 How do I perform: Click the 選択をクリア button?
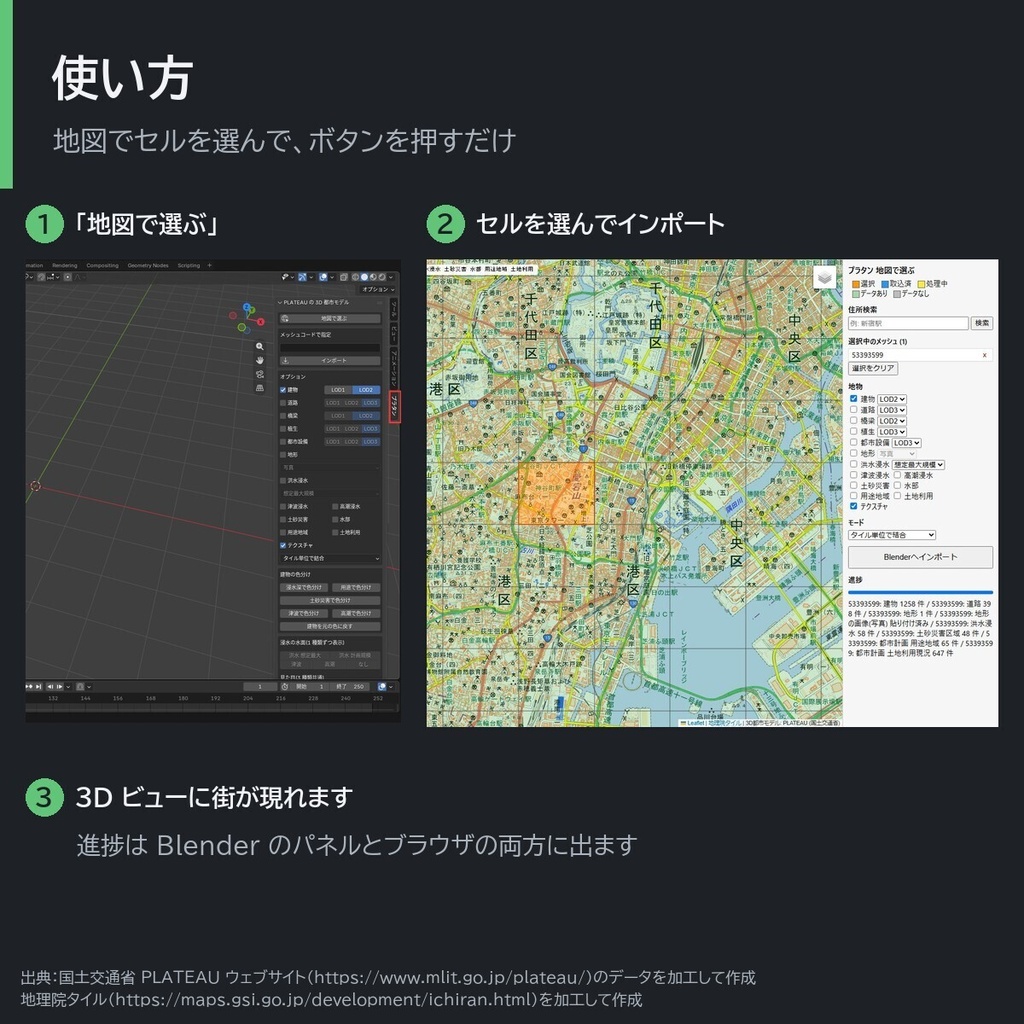tap(873, 368)
